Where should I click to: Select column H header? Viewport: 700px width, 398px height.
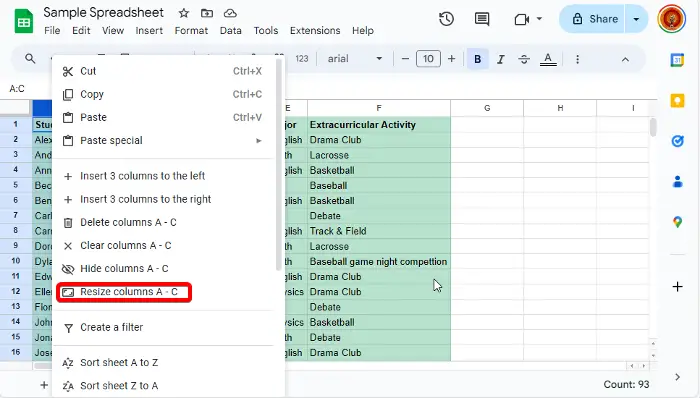[x=560, y=108]
